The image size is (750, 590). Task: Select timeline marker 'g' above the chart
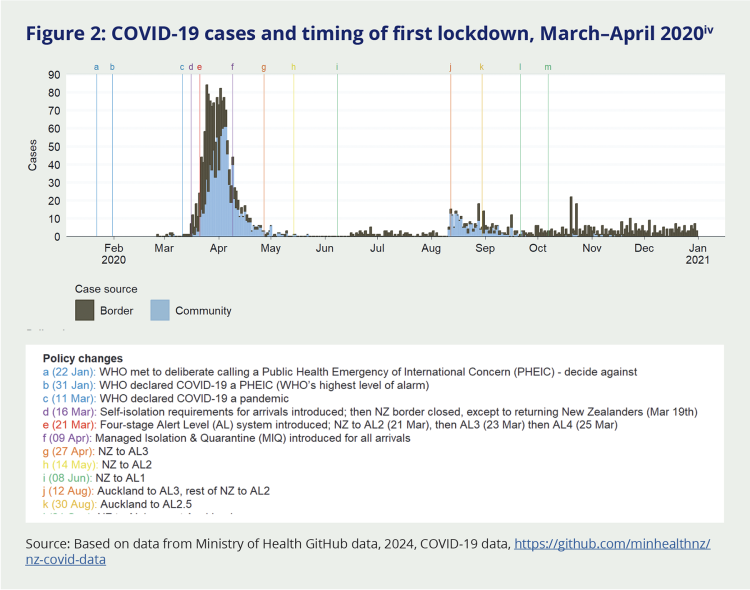click(264, 67)
